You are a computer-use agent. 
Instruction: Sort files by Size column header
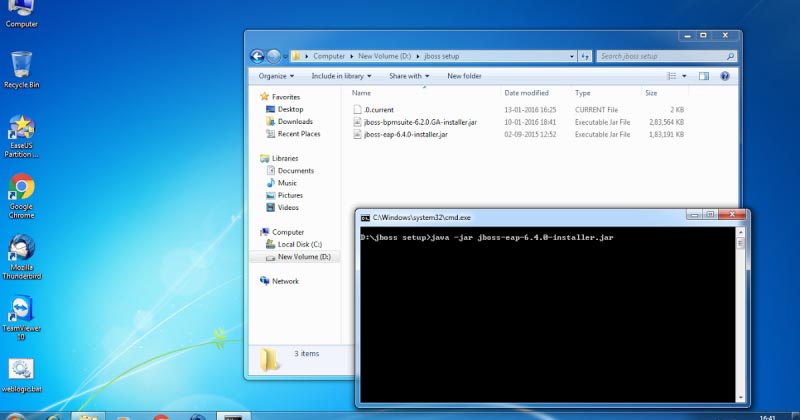[651, 93]
